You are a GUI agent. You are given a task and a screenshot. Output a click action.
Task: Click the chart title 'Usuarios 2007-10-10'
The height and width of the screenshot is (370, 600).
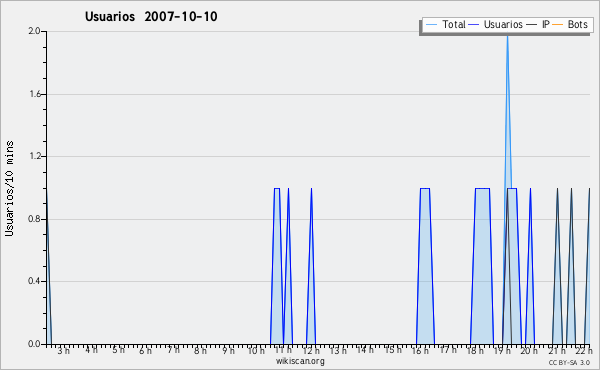(x=151, y=16)
